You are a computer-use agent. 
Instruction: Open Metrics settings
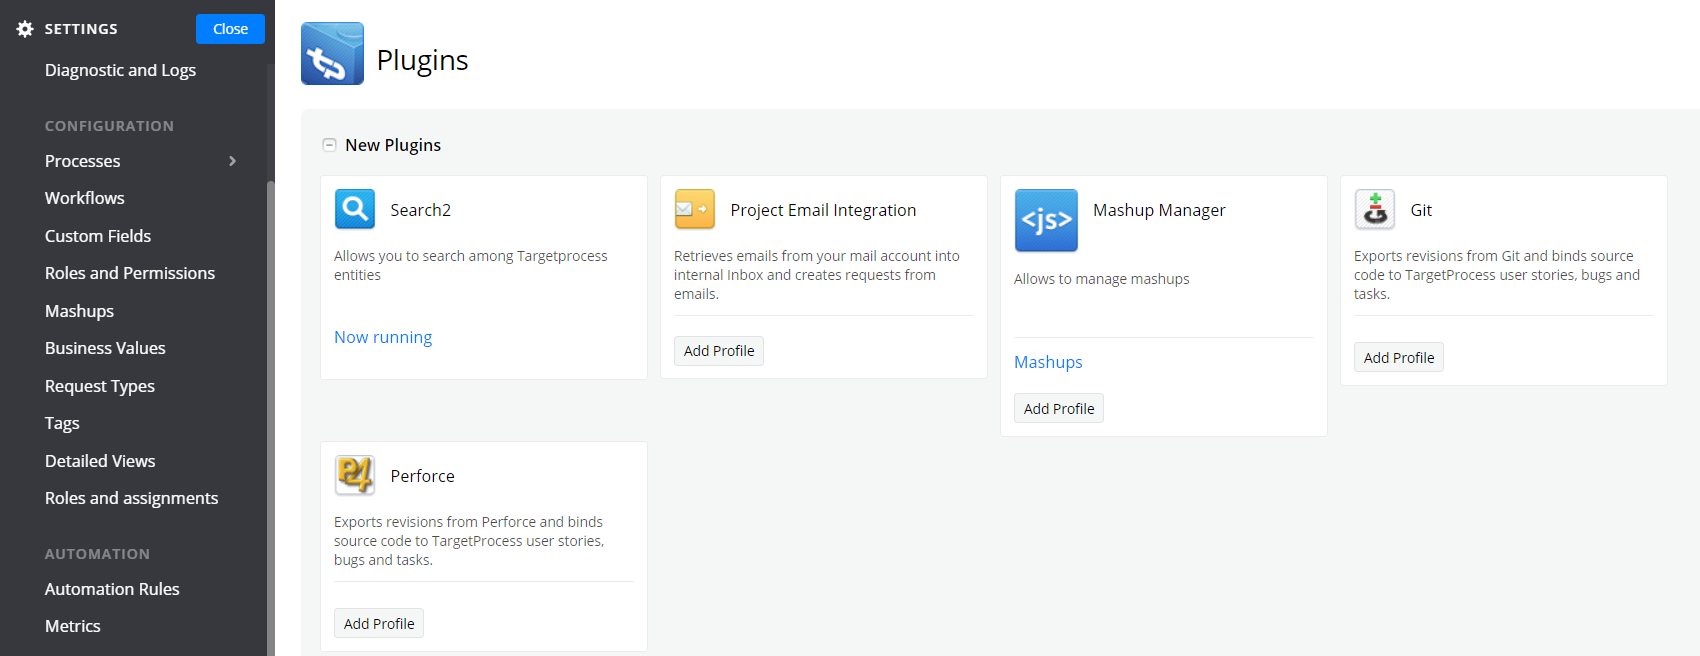point(73,626)
